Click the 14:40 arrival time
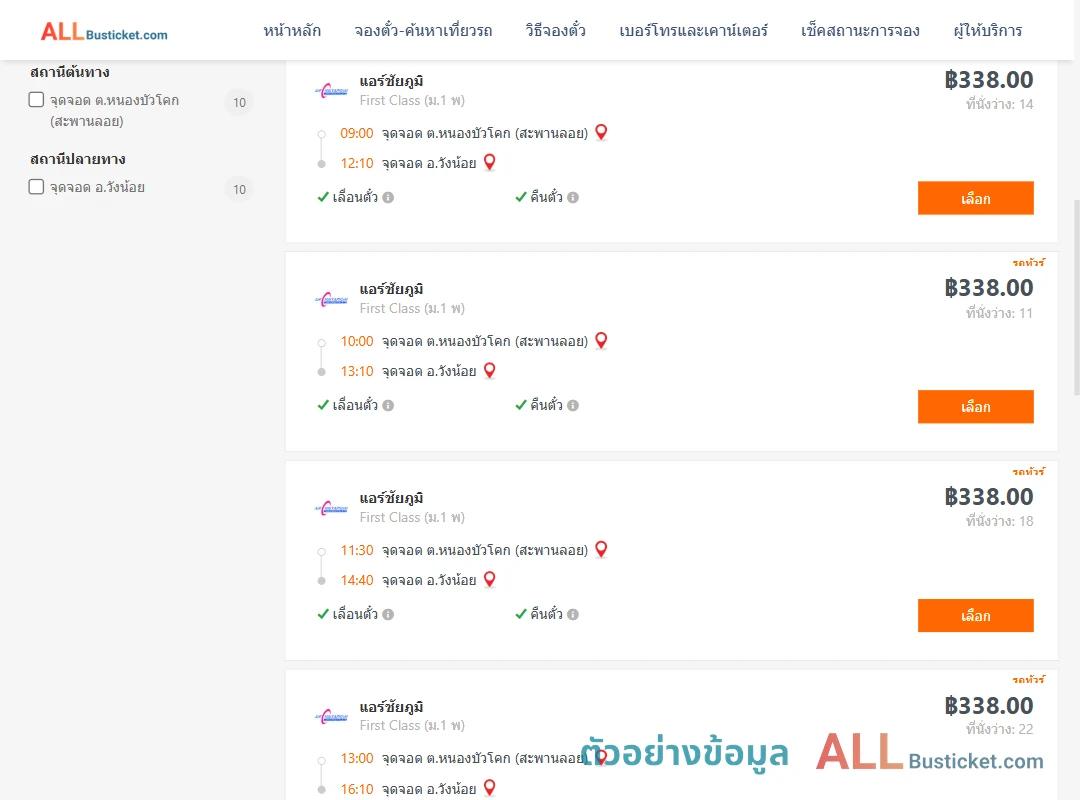This screenshot has width=1080, height=800. pyautogui.click(x=357, y=580)
